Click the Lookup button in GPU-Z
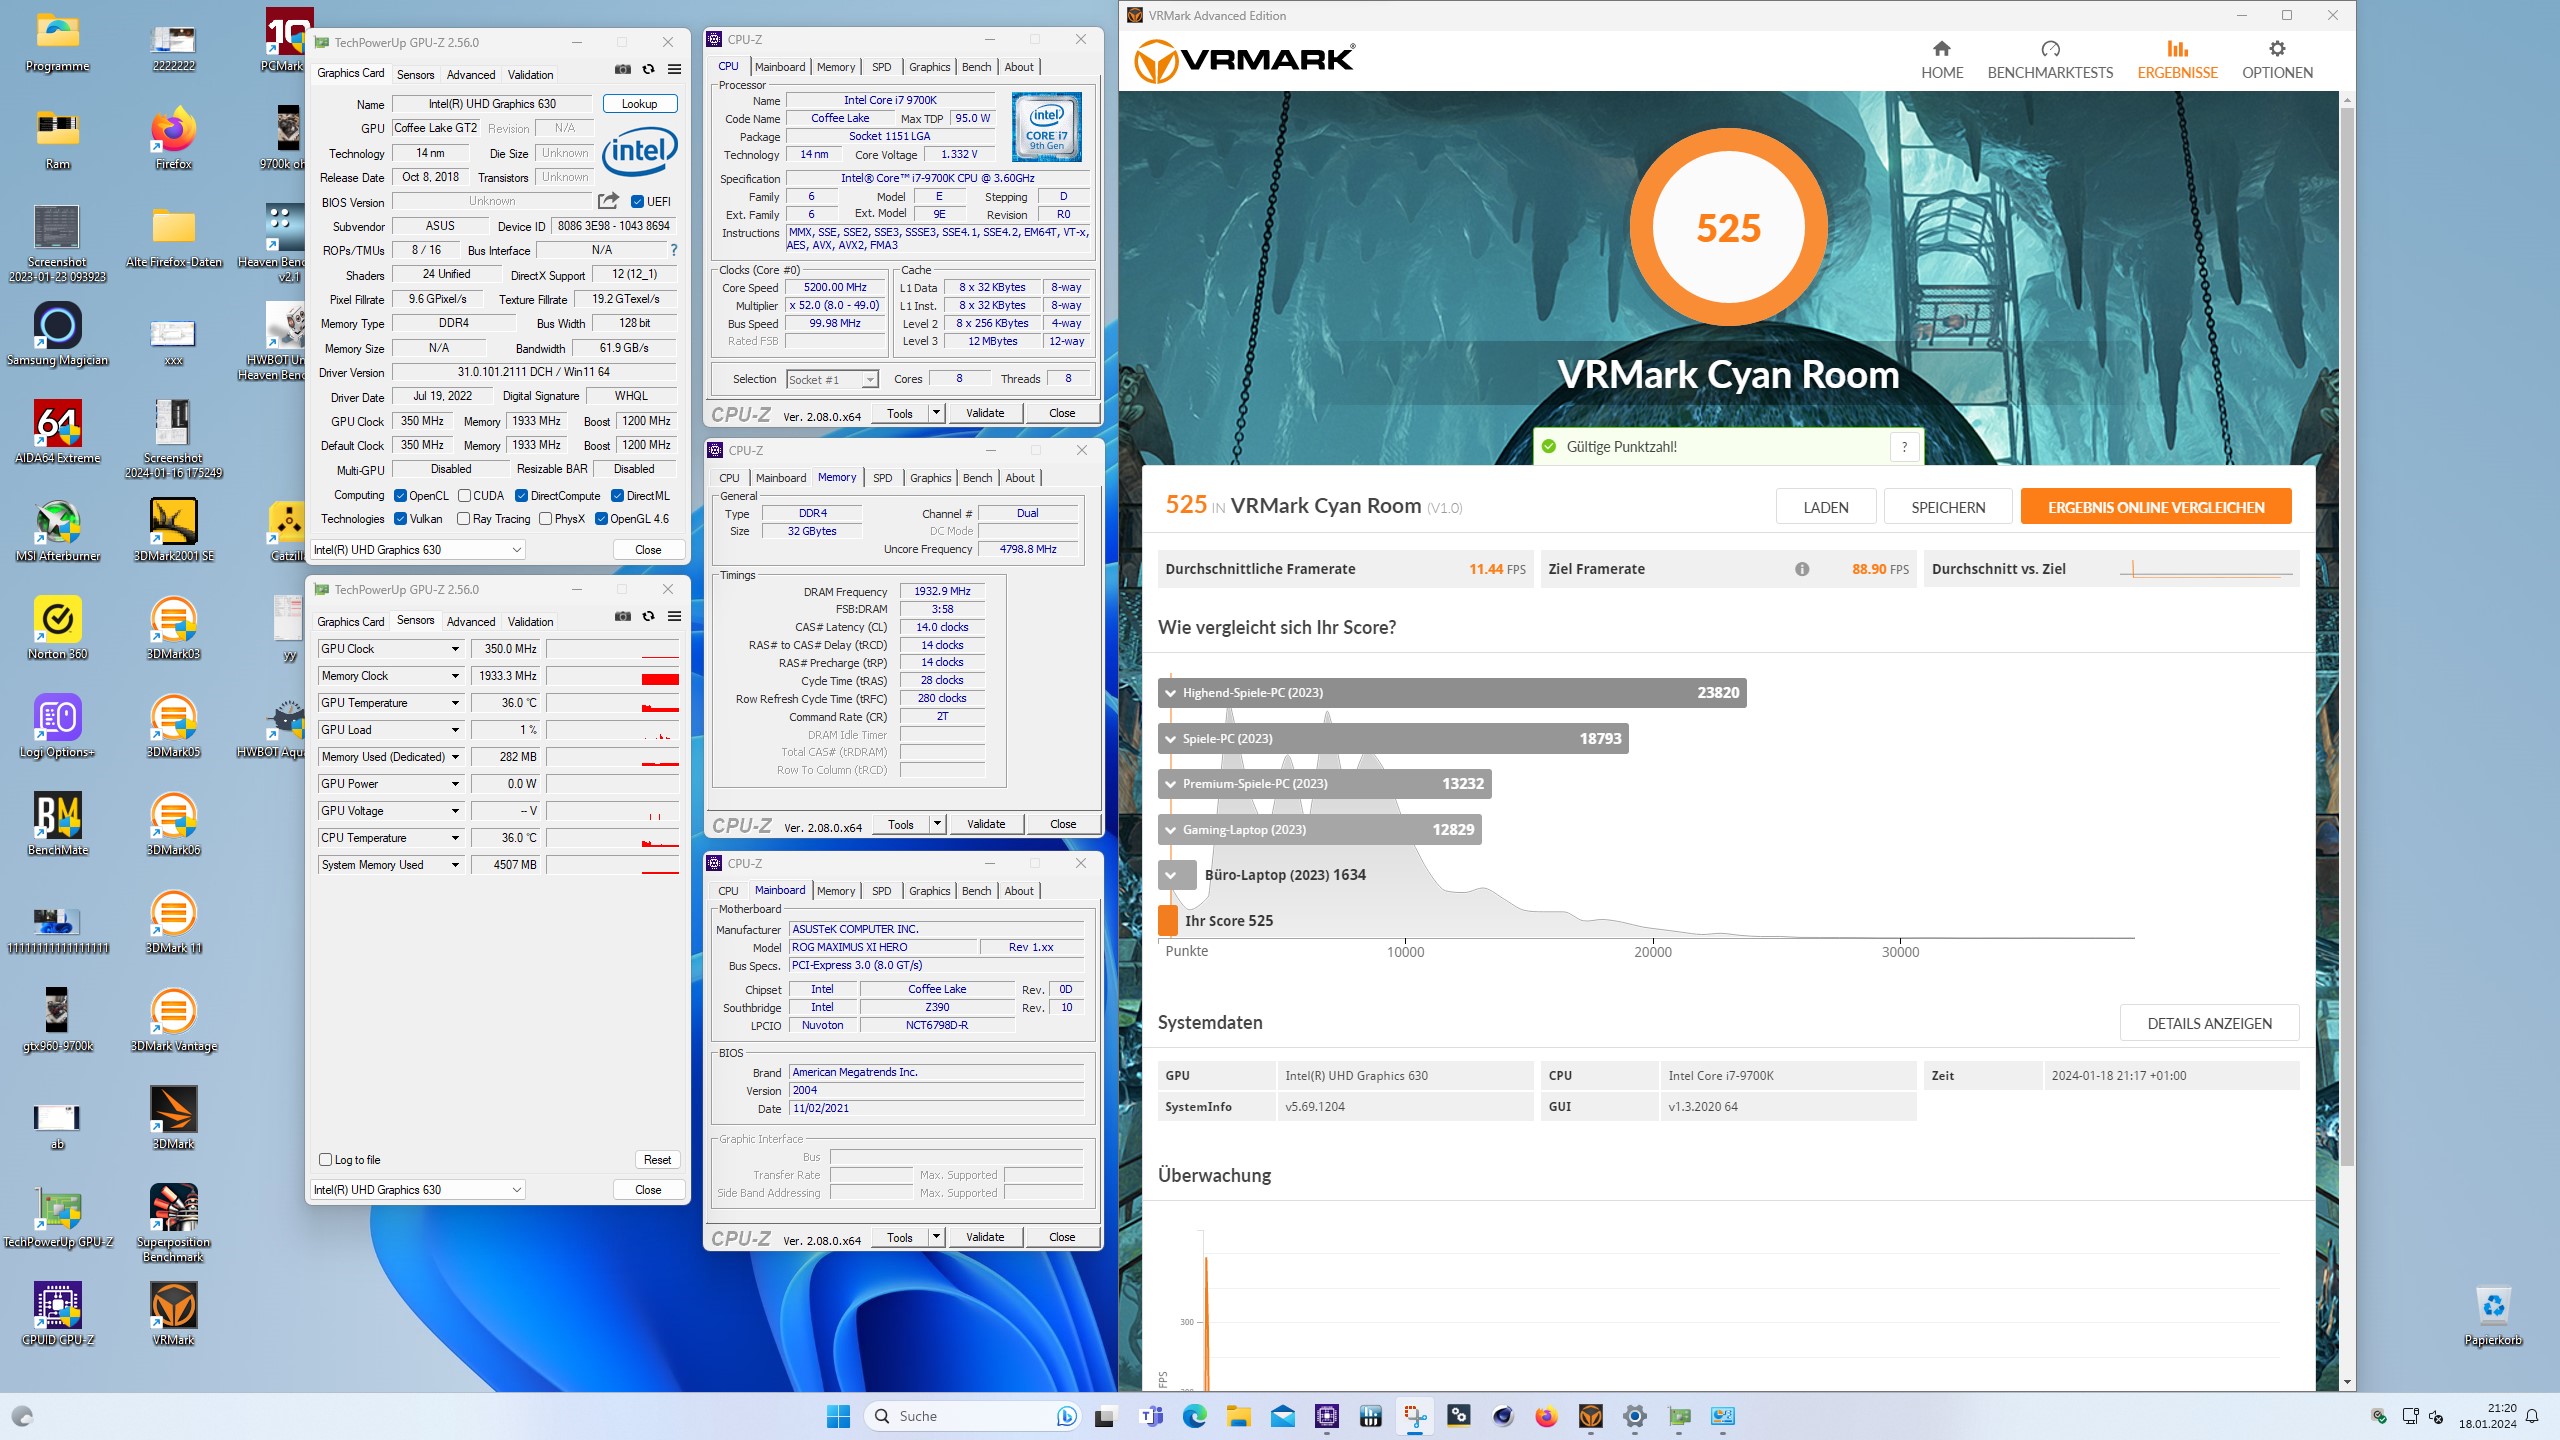The width and height of the screenshot is (2560, 1440). coord(640,104)
